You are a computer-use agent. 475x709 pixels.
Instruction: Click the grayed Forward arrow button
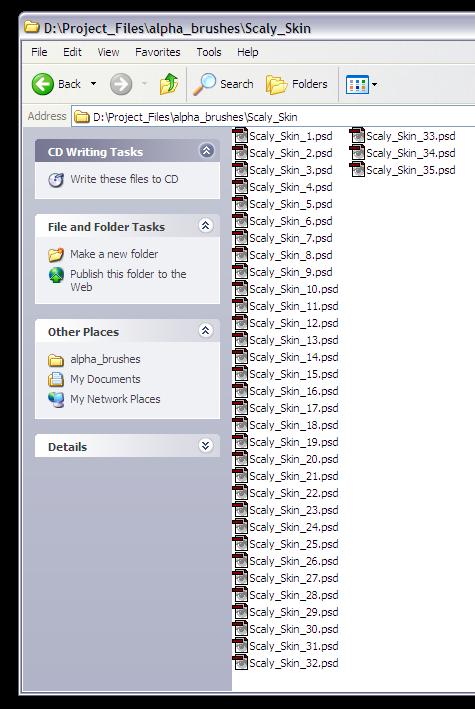tap(121, 84)
